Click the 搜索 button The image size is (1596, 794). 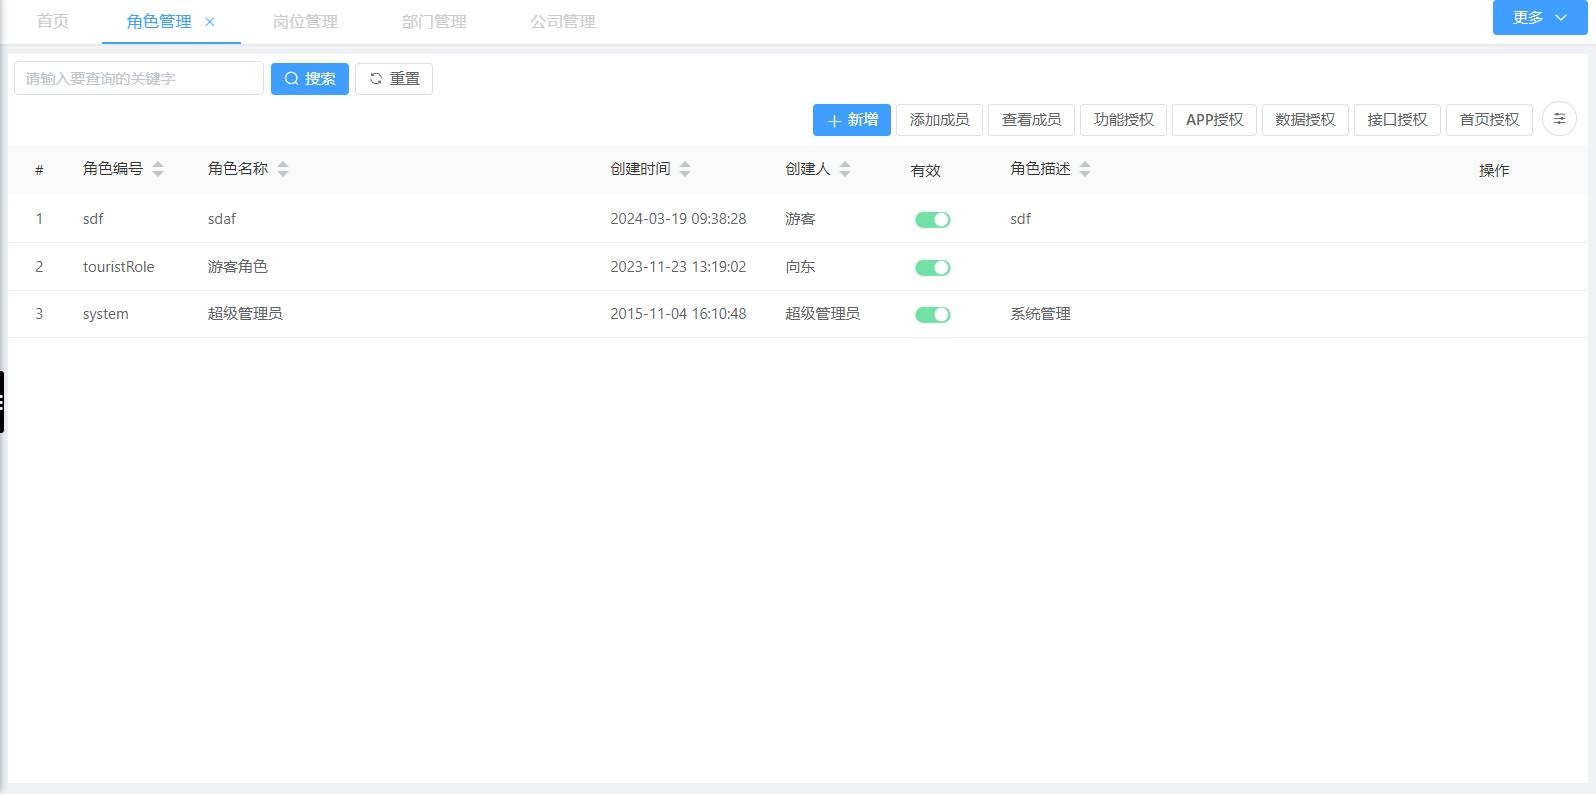click(x=310, y=79)
